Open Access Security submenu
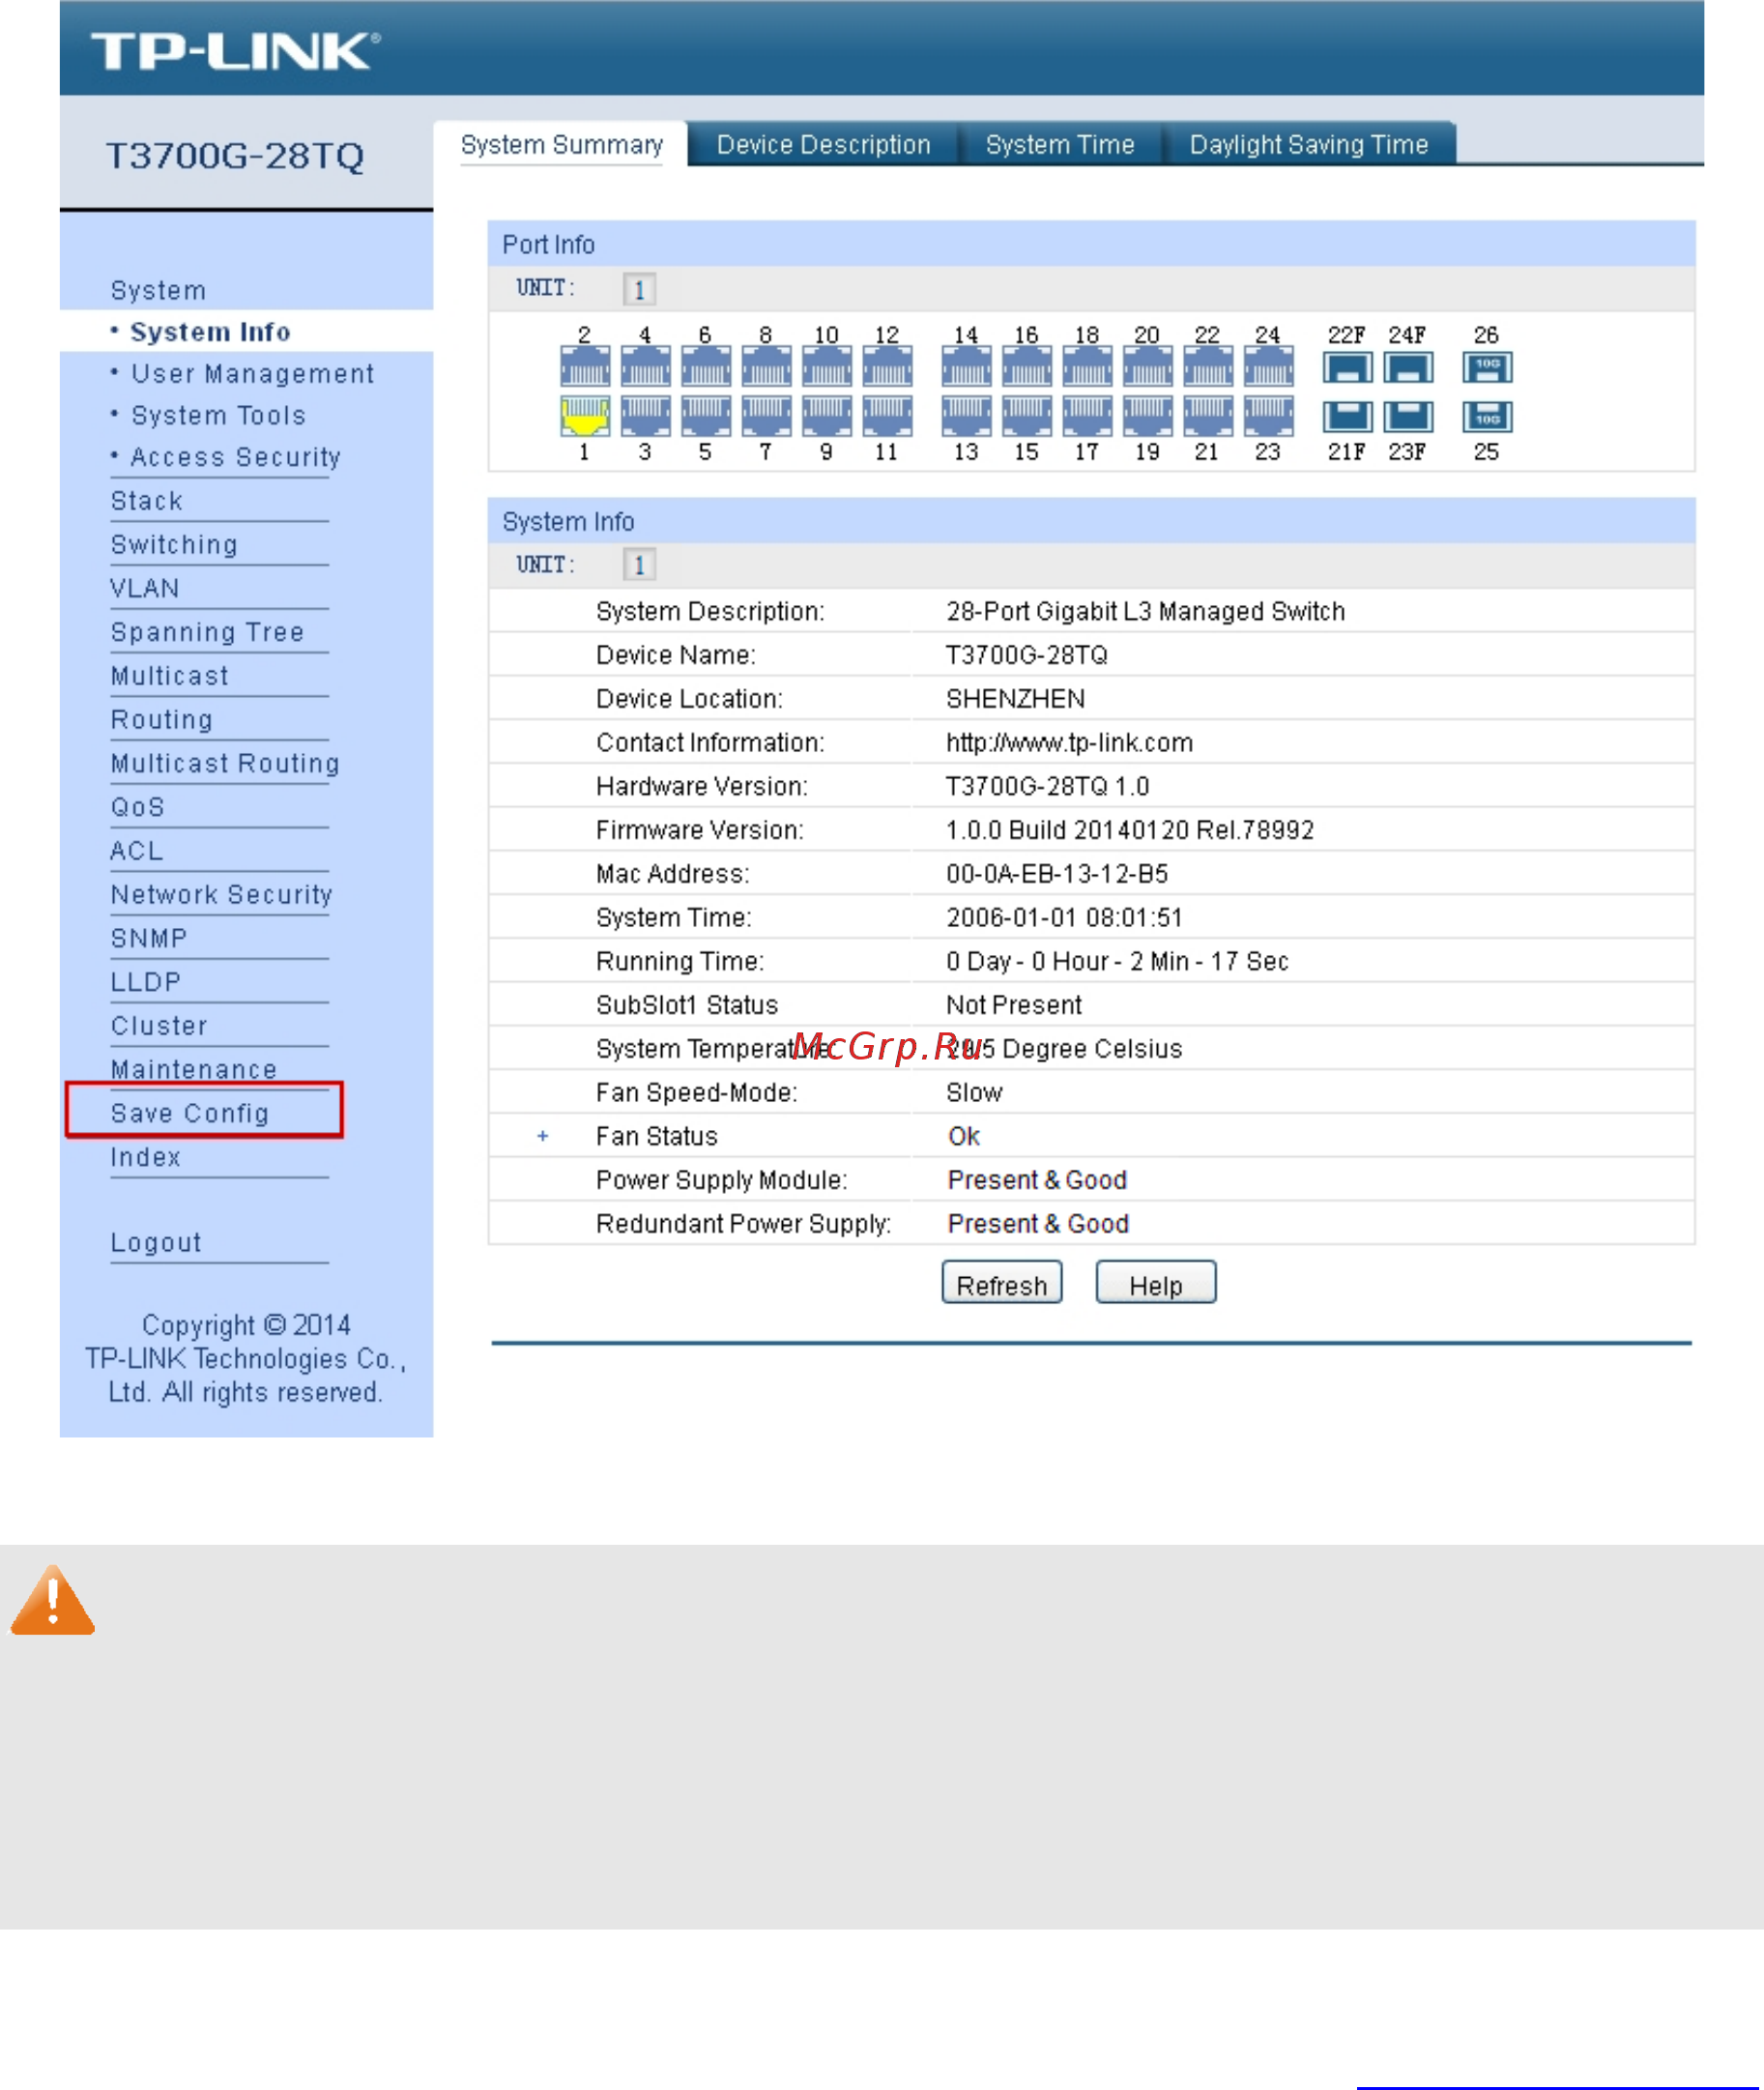This screenshot has height=2090, width=1764. (235, 458)
